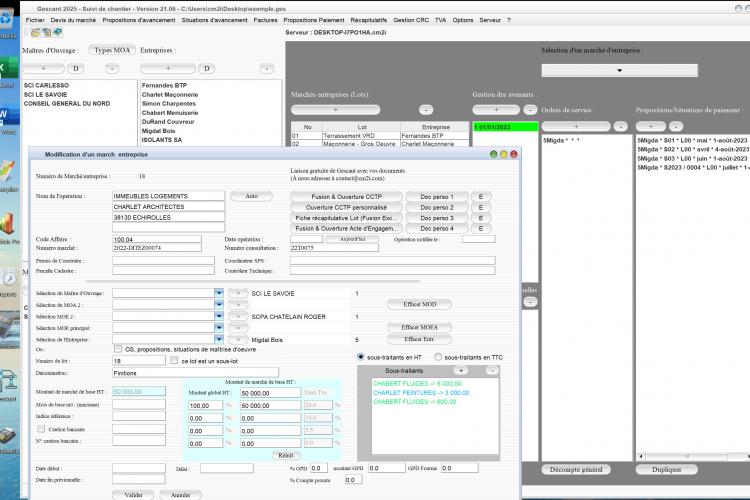Open the Fichier menu
The width and height of the screenshot is (750, 500).
[x=35, y=20]
